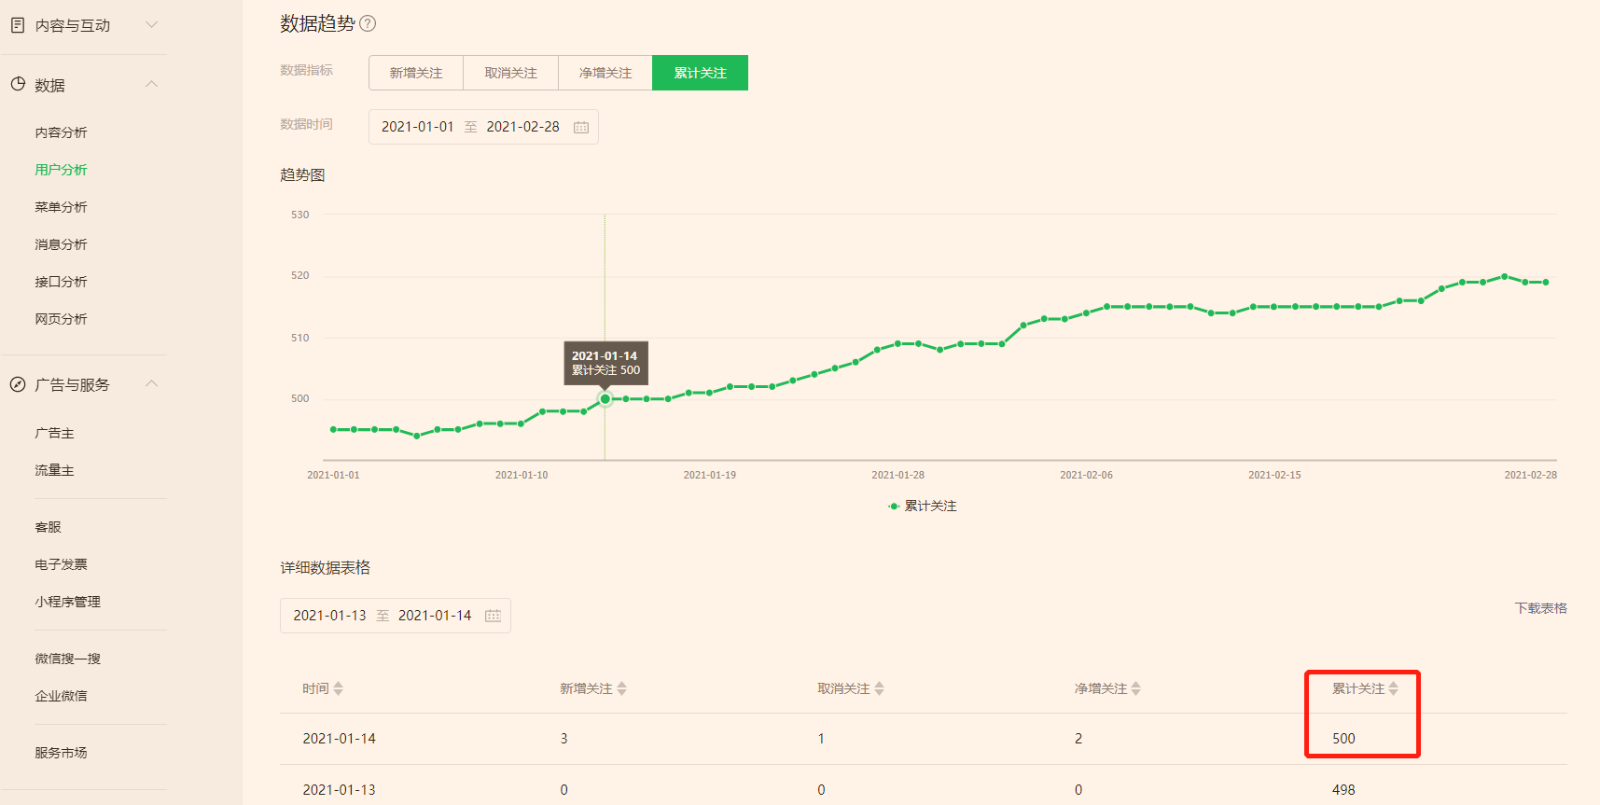Screen dimensions: 1600x805
Task: Select the 取消关注 metric option
Action: [x=510, y=73]
